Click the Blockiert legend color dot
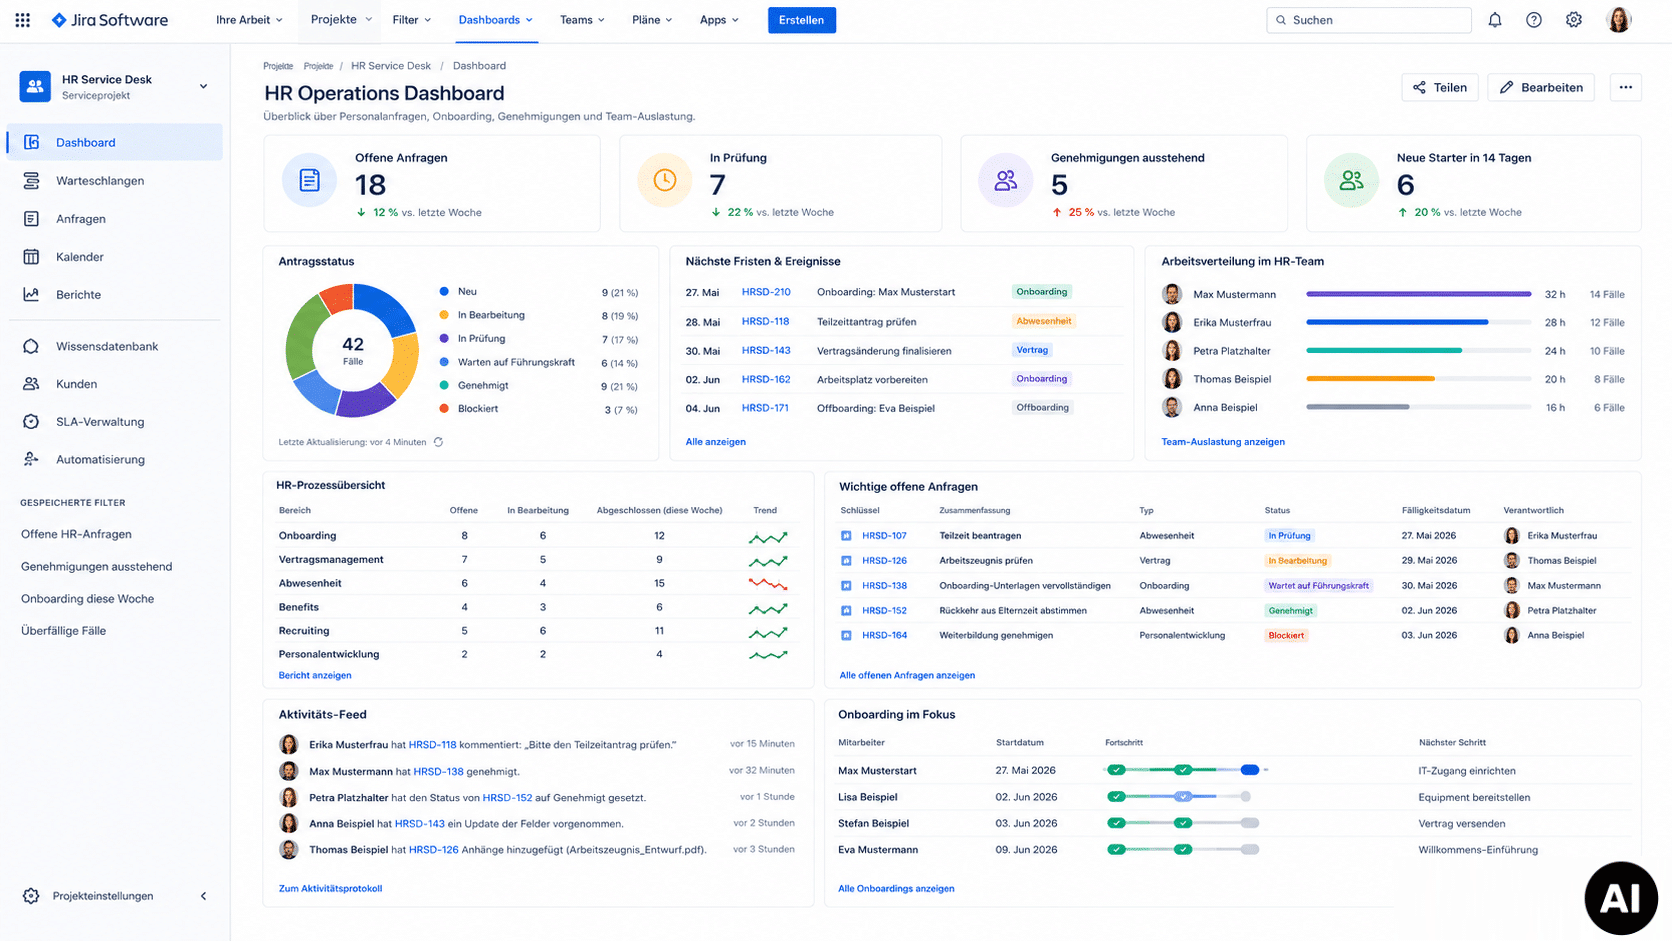Image resolution: width=1672 pixels, height=941 pixels. pyautogui.click(x=444, y=409)
